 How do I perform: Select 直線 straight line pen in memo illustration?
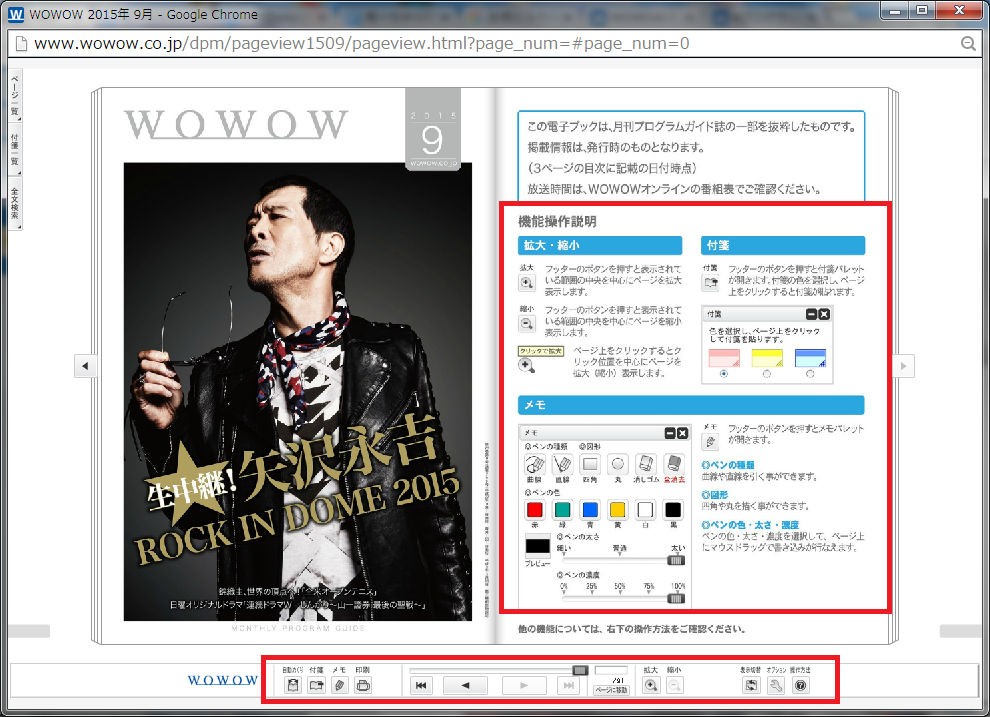(563, 465)
